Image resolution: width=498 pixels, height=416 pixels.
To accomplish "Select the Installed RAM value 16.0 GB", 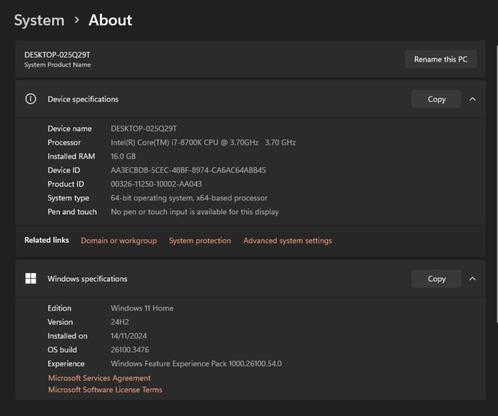I will pos(123,156).
